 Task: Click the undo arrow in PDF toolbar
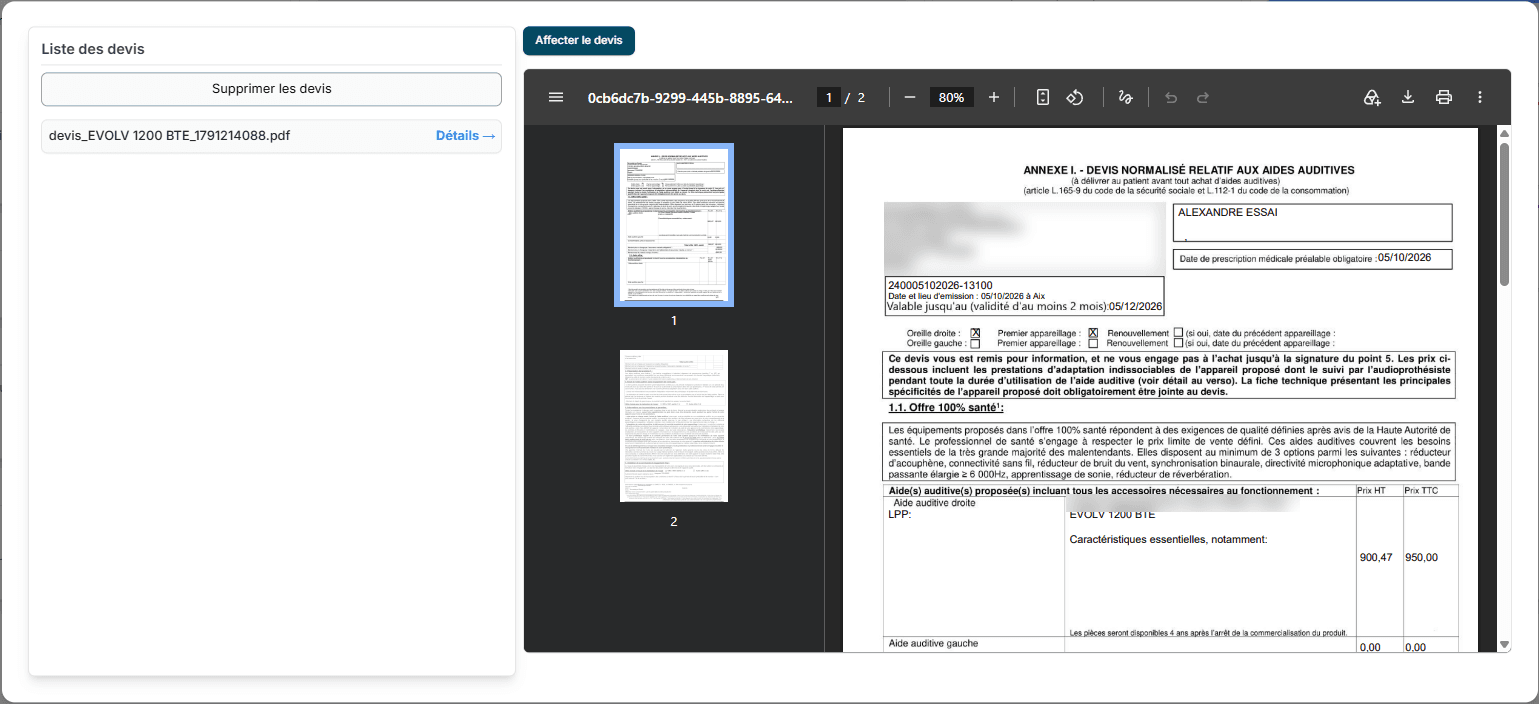1172,97
